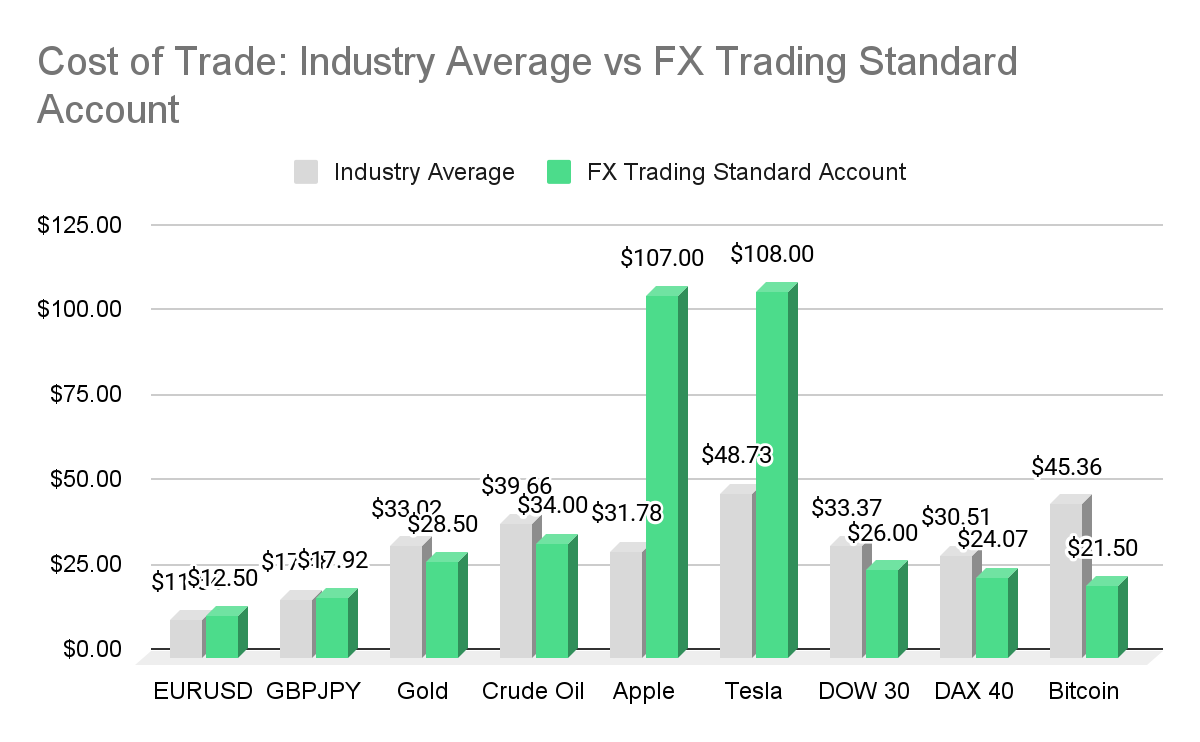Select the Industry Average legend label
This screenshot has width=1200, height=742.
pos(424,172)
